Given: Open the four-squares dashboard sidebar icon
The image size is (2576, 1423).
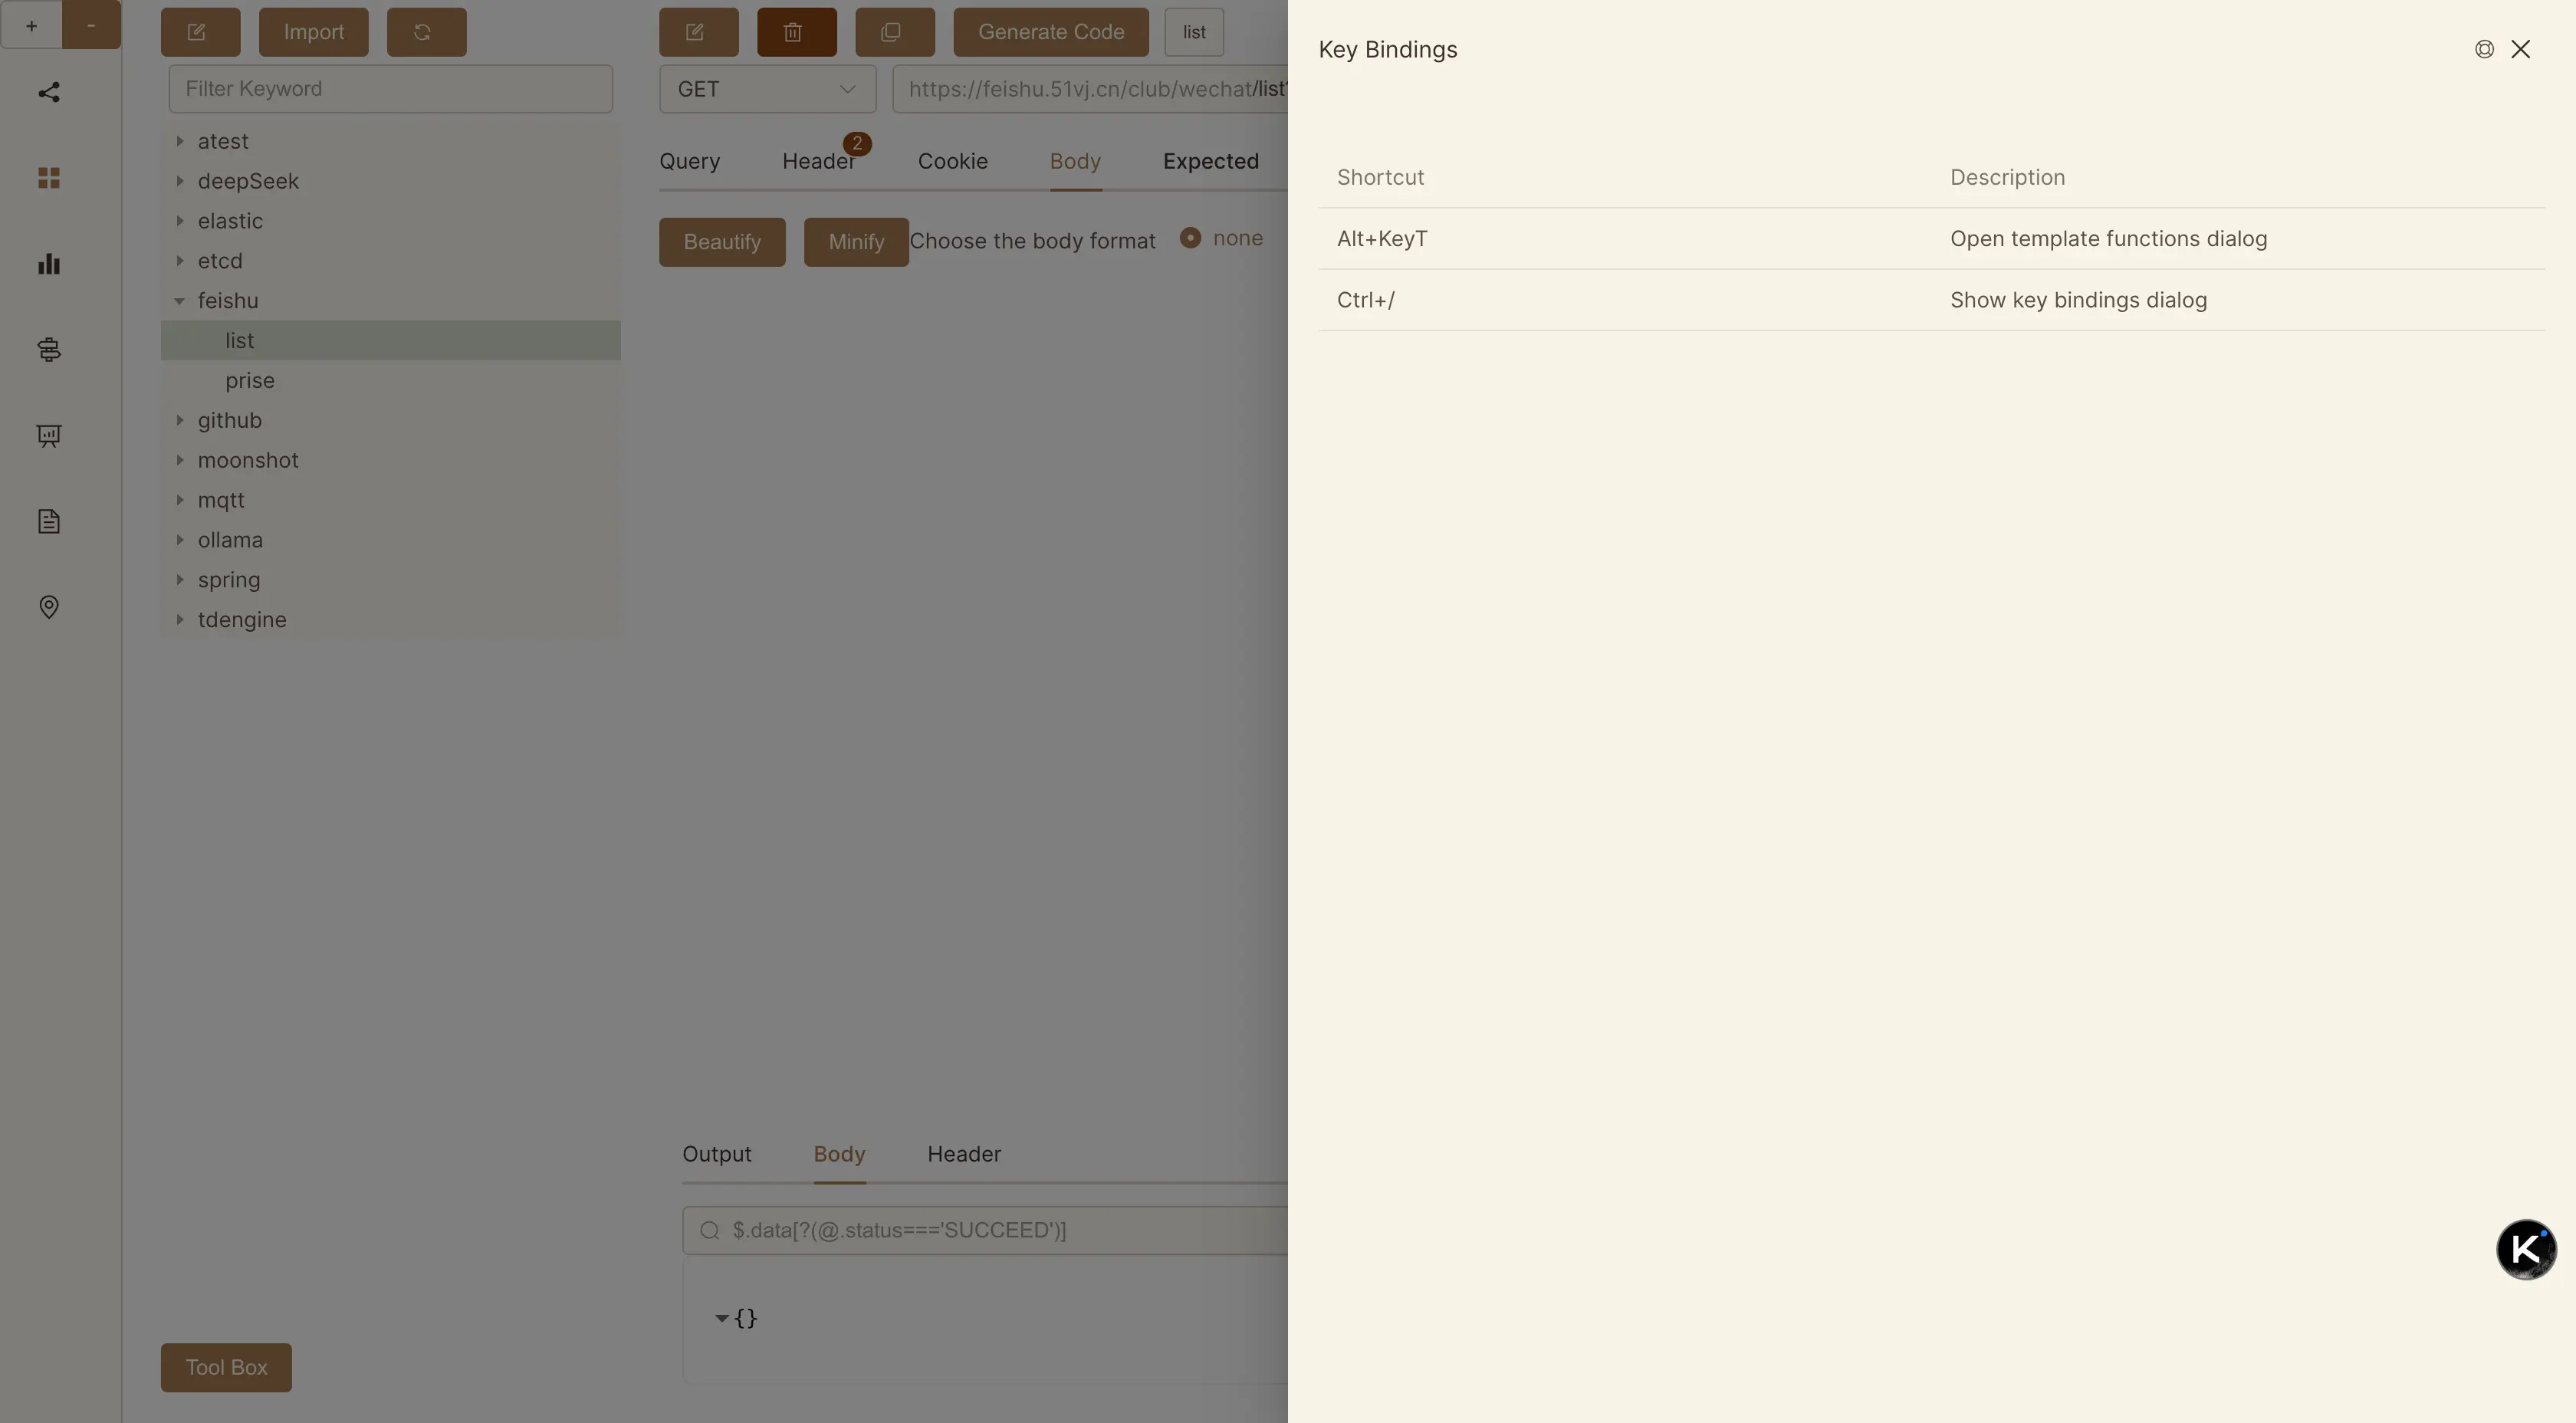Looking at the screenshot, I should point(49,178).
